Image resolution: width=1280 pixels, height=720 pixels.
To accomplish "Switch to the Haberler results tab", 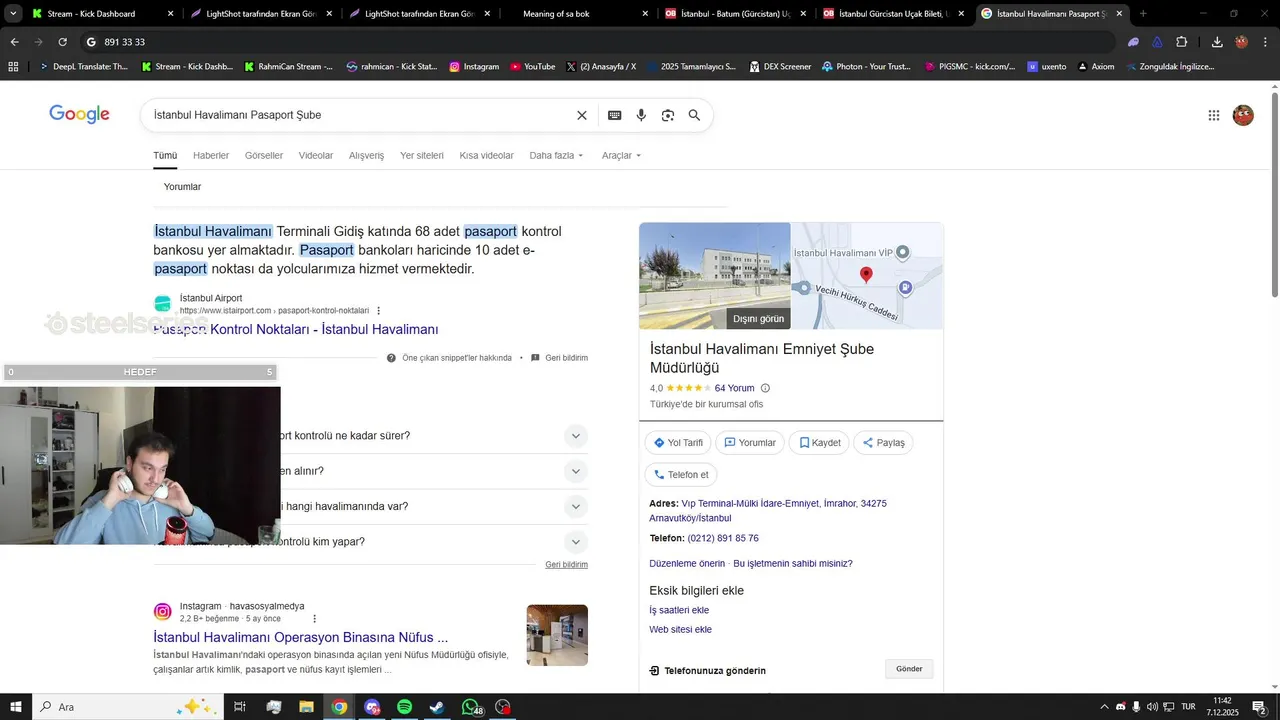I will pyautogui.click(x=211, y=156).
